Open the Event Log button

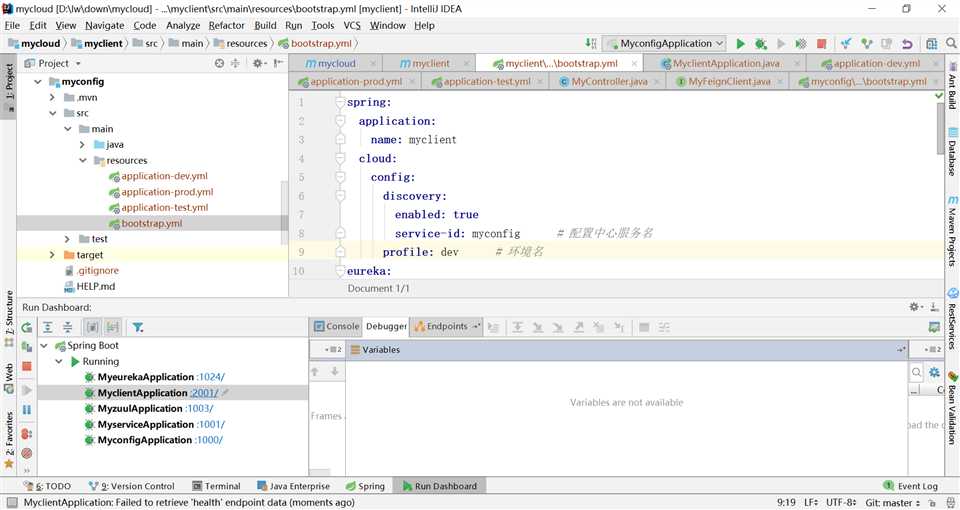910,486
